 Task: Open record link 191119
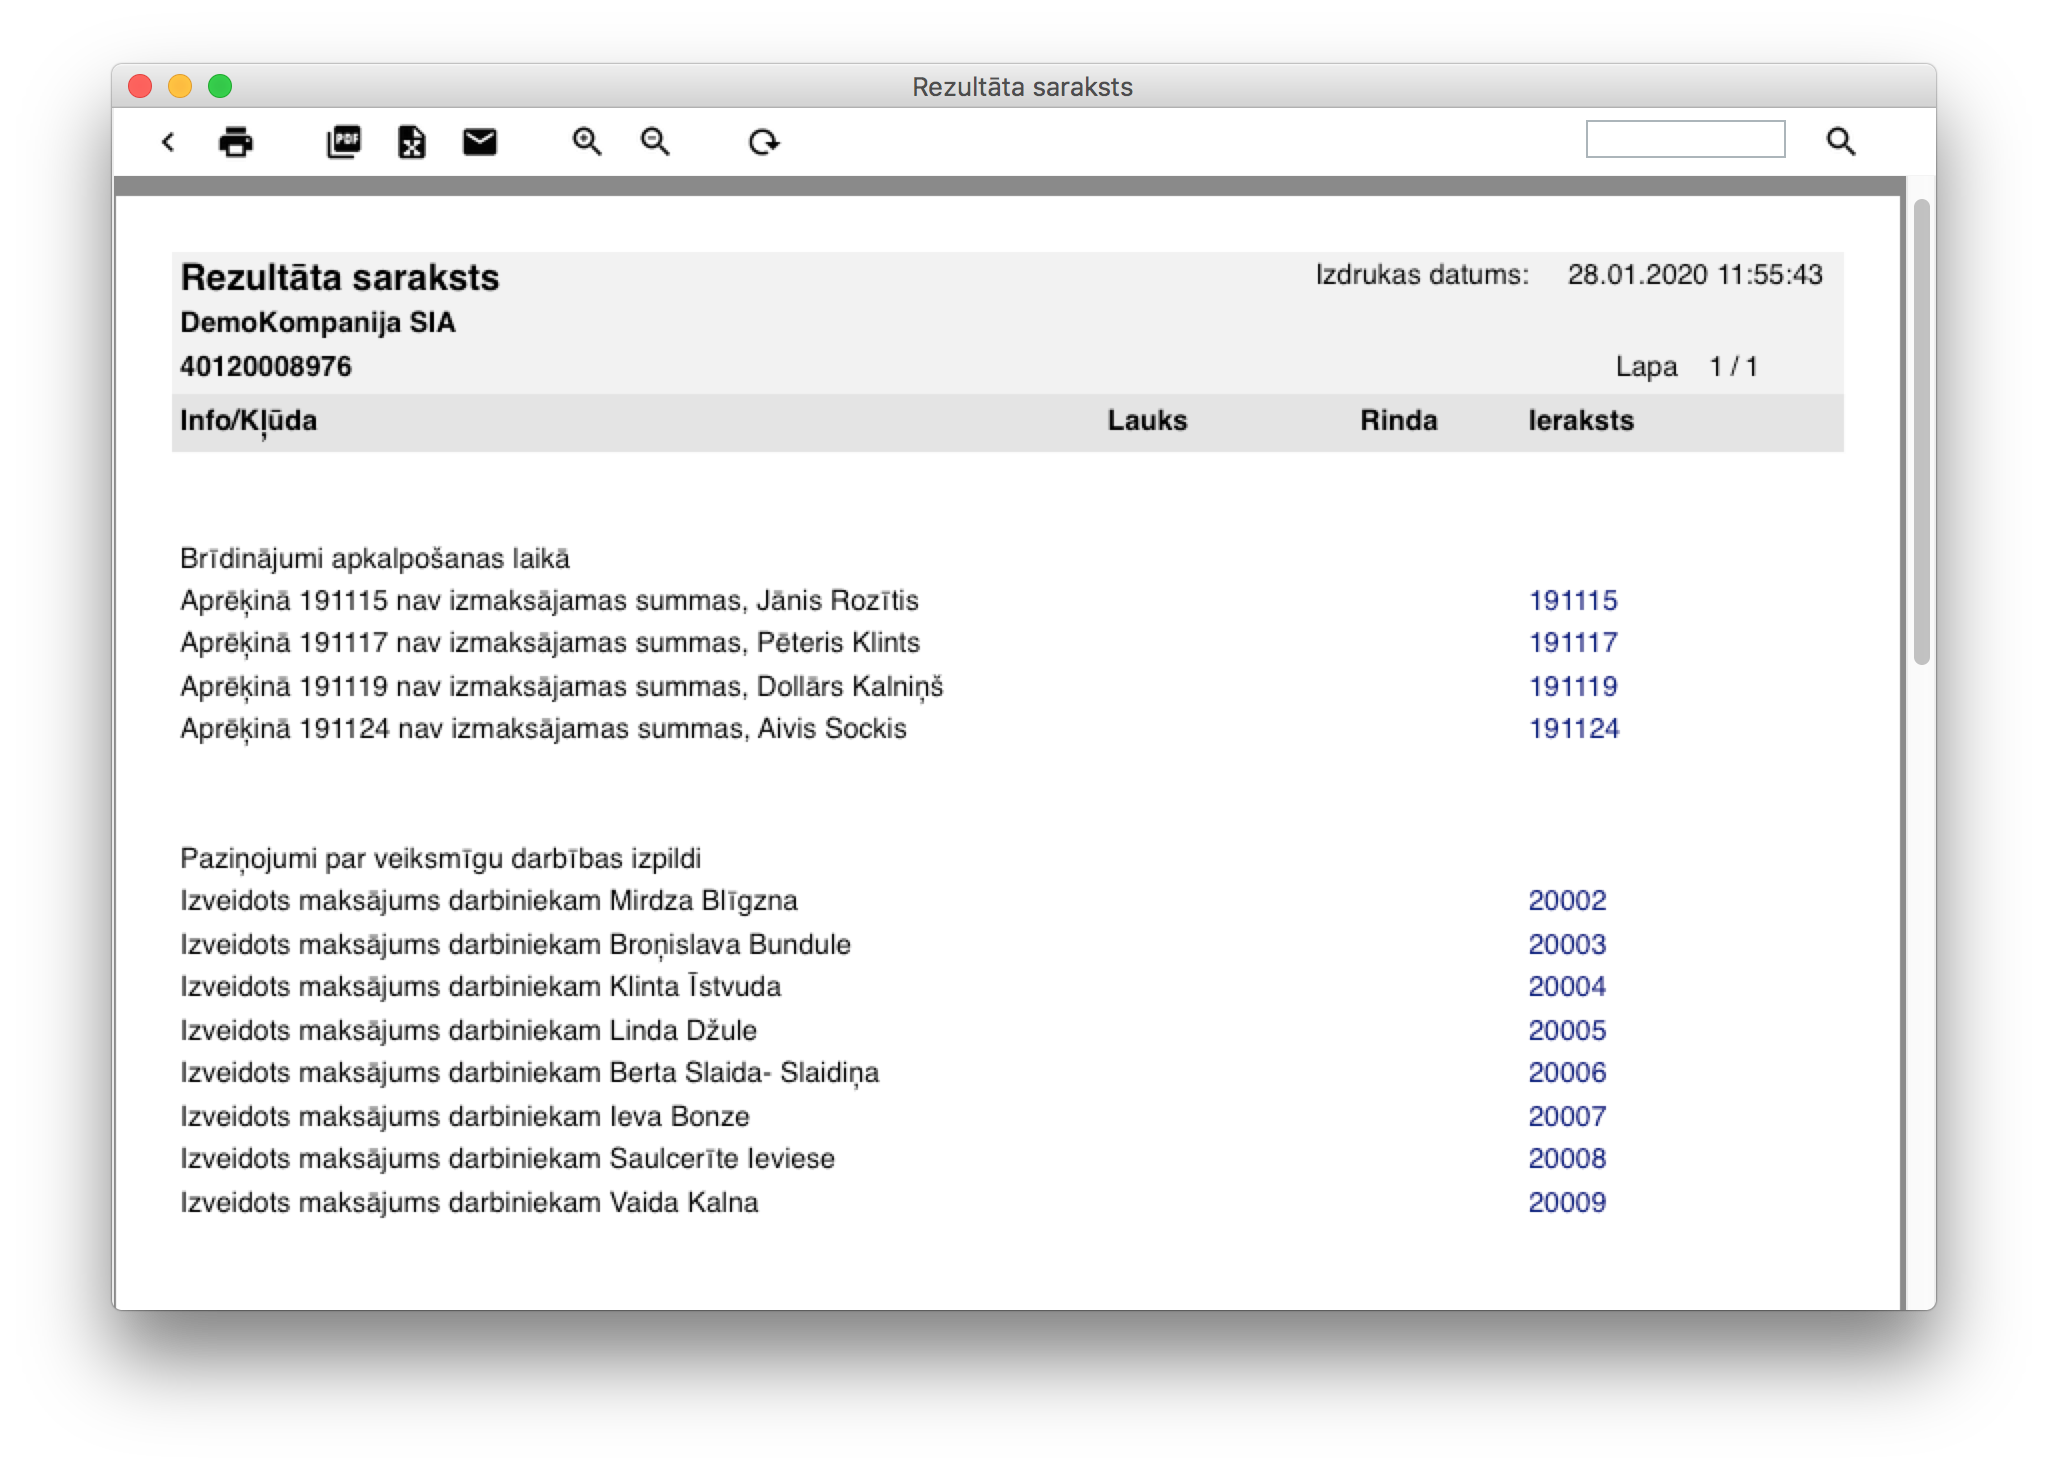(x=1573, y=687)
